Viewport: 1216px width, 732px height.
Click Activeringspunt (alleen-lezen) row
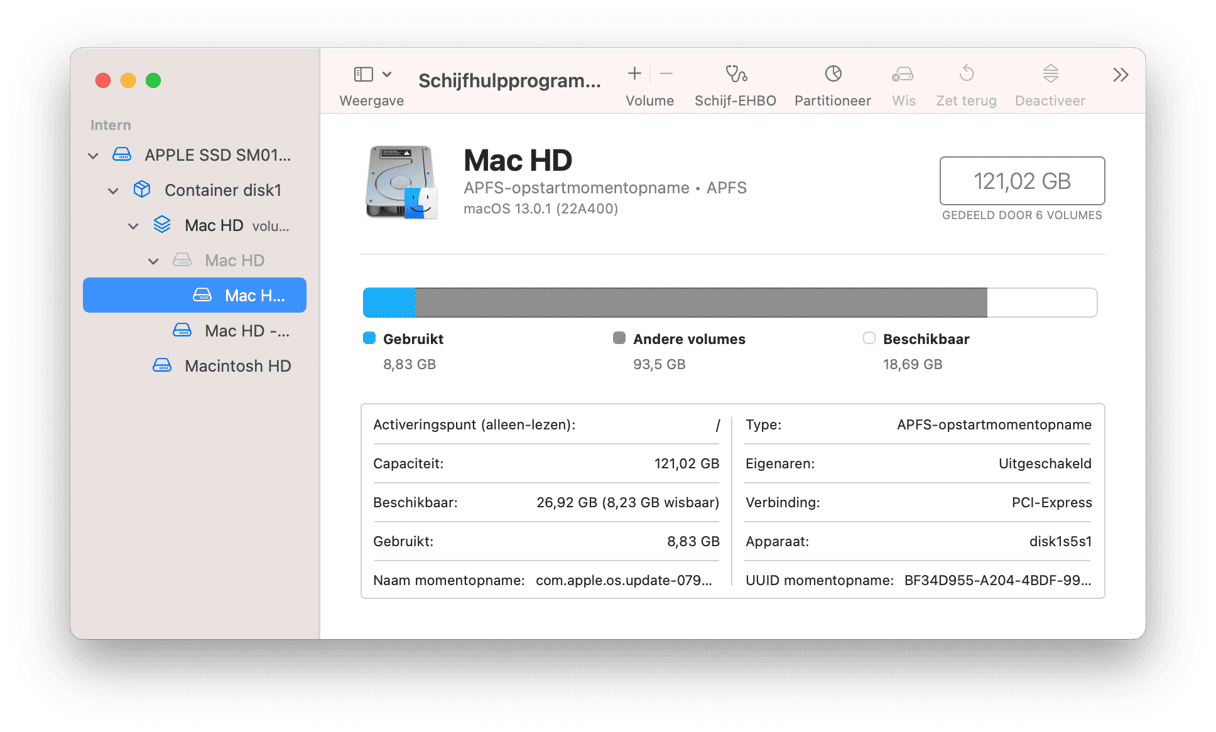(x=546, y=425)
